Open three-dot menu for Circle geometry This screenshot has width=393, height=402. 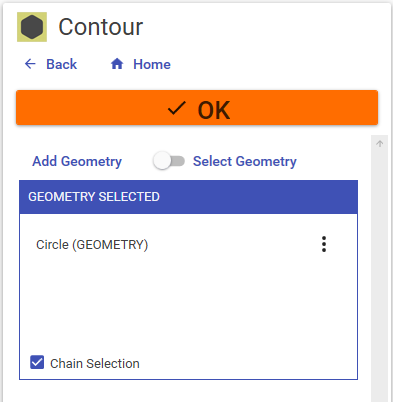(x=324, y=244)
